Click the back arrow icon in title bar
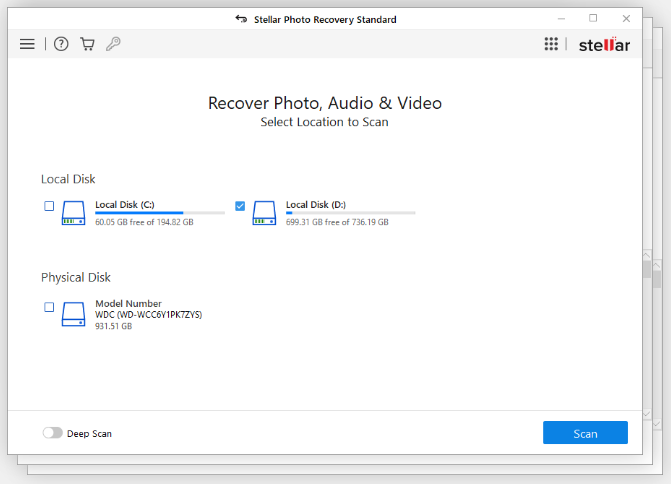The height and width of the screenshot is (484, 671). click(x=241, y=19)
